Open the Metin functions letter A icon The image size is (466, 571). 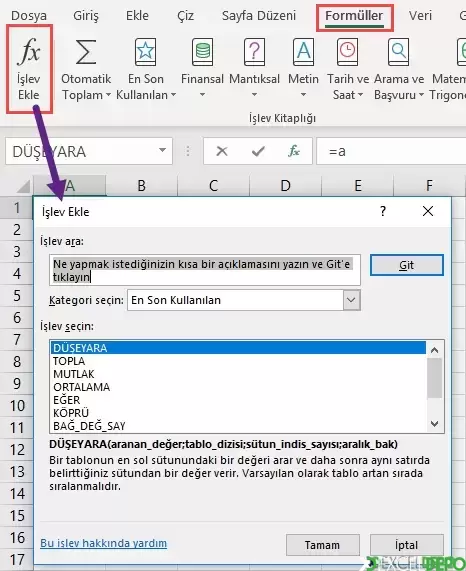pos(303,52)
